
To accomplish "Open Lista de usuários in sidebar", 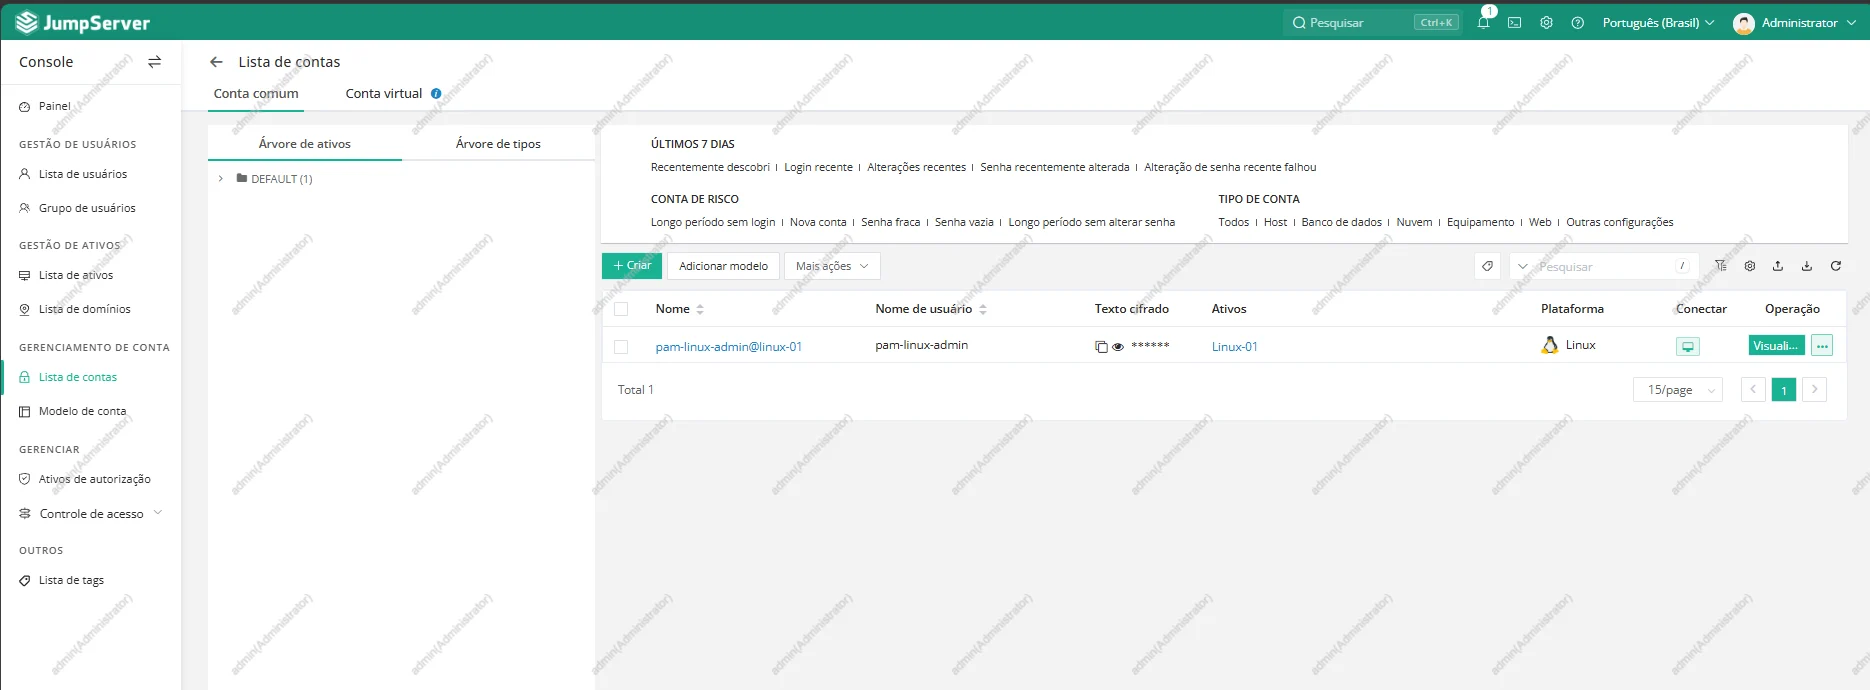I will [x=83, y=174].
